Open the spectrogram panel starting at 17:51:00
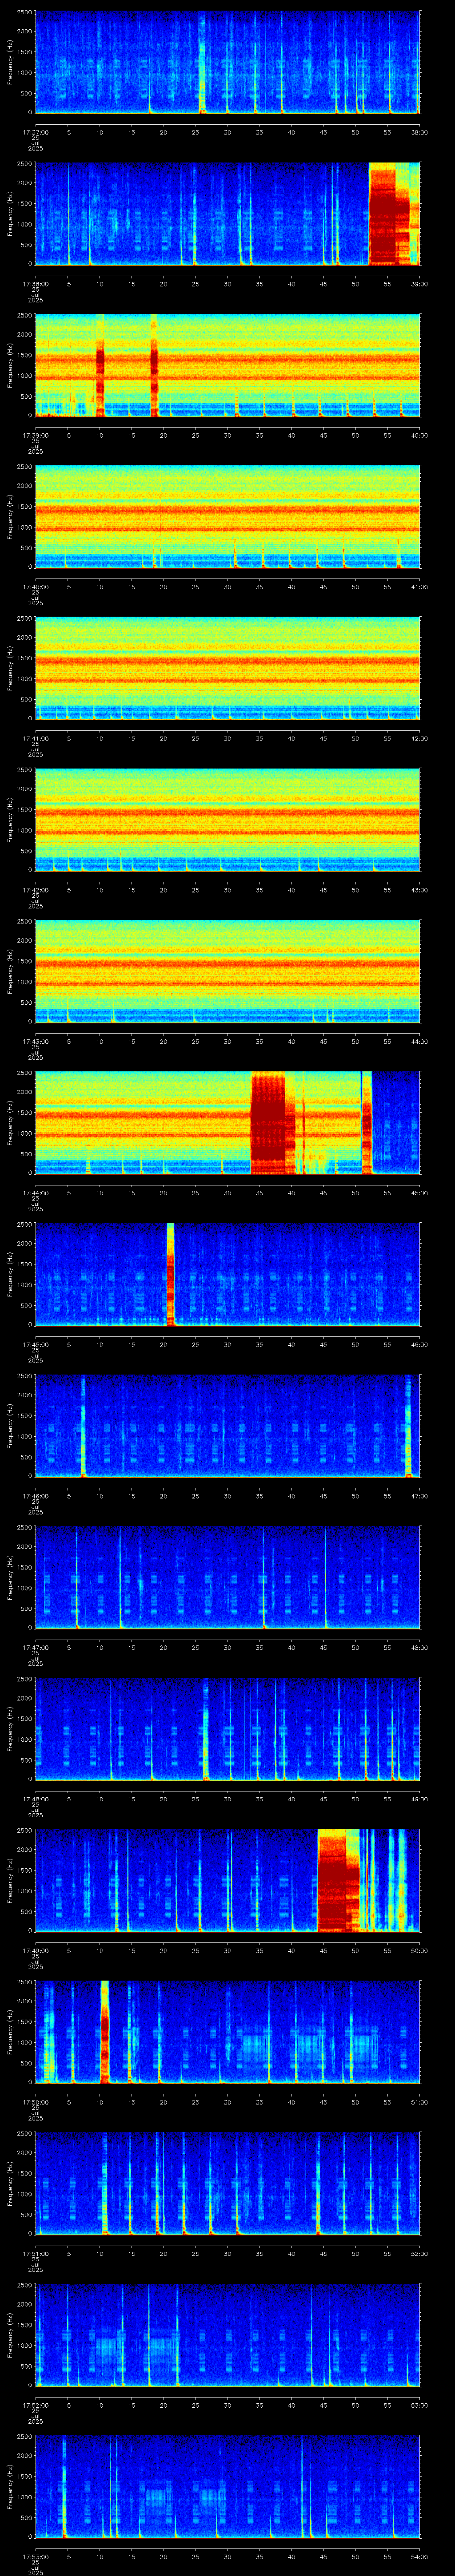 pyautogui.click(x=227, y=2183)
